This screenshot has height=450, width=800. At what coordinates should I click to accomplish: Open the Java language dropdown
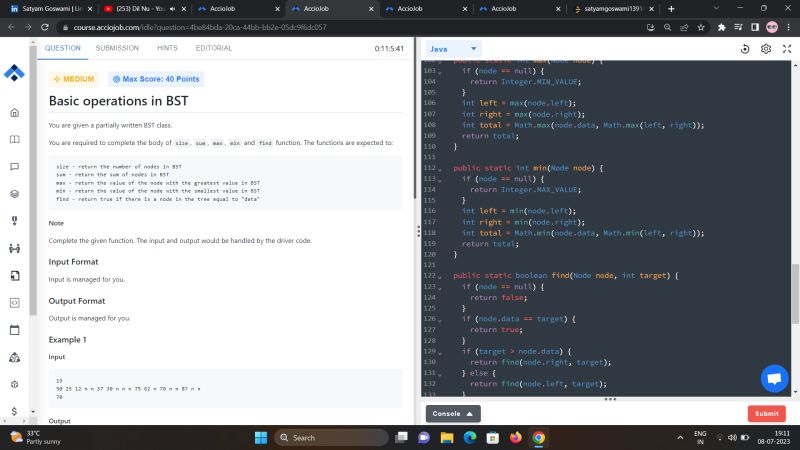[454, 49]
